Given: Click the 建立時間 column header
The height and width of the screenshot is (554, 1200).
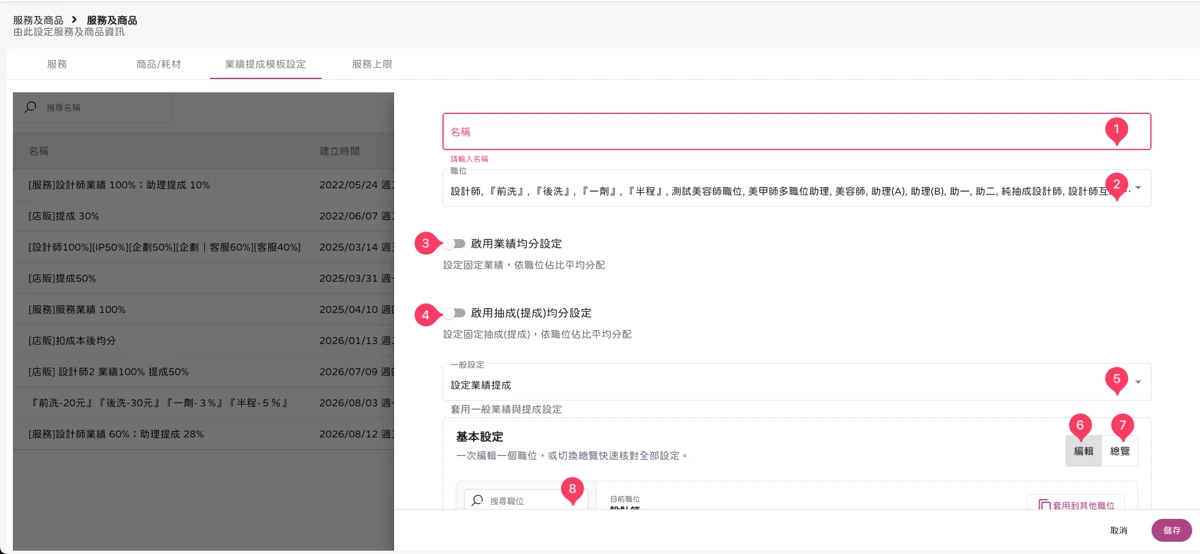Looking at the screenshot, I should tap(339, 151).
